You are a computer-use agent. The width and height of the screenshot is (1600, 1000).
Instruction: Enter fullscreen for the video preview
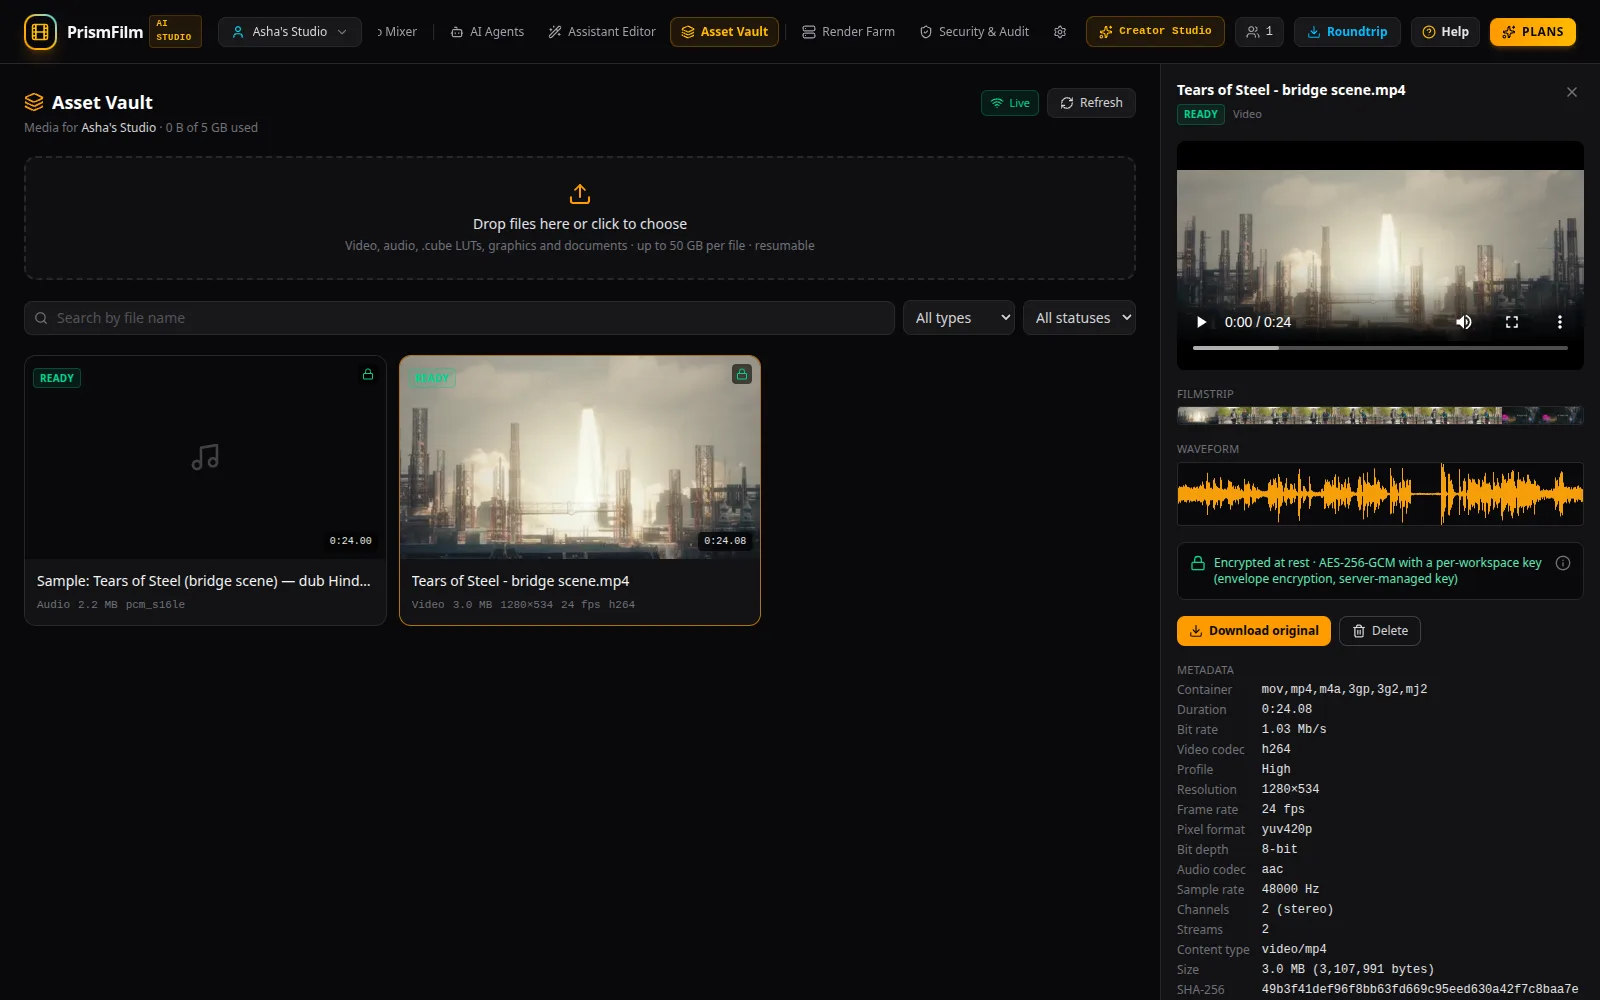[1512, 322]
